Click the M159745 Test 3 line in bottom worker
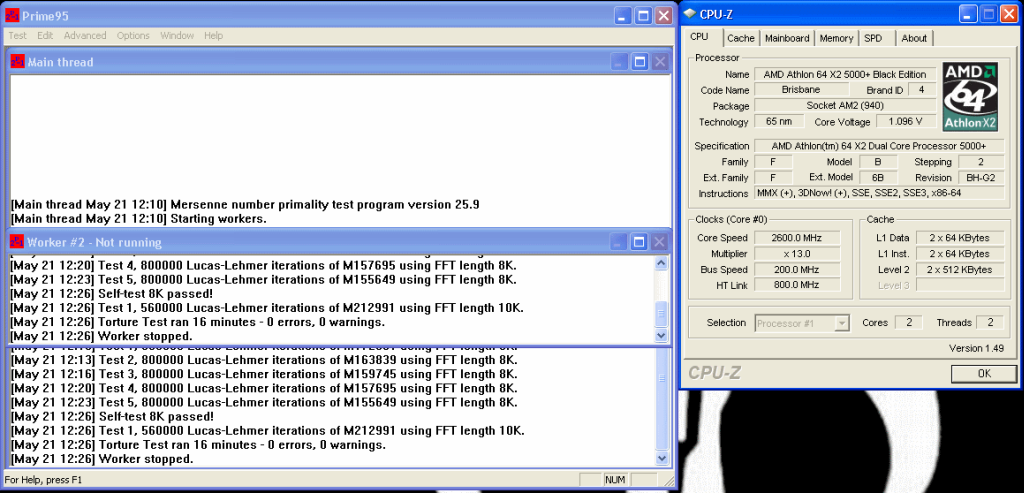The width and height of the screenshot is (1024, 493). pyautogui.click(x=264, y=374)
